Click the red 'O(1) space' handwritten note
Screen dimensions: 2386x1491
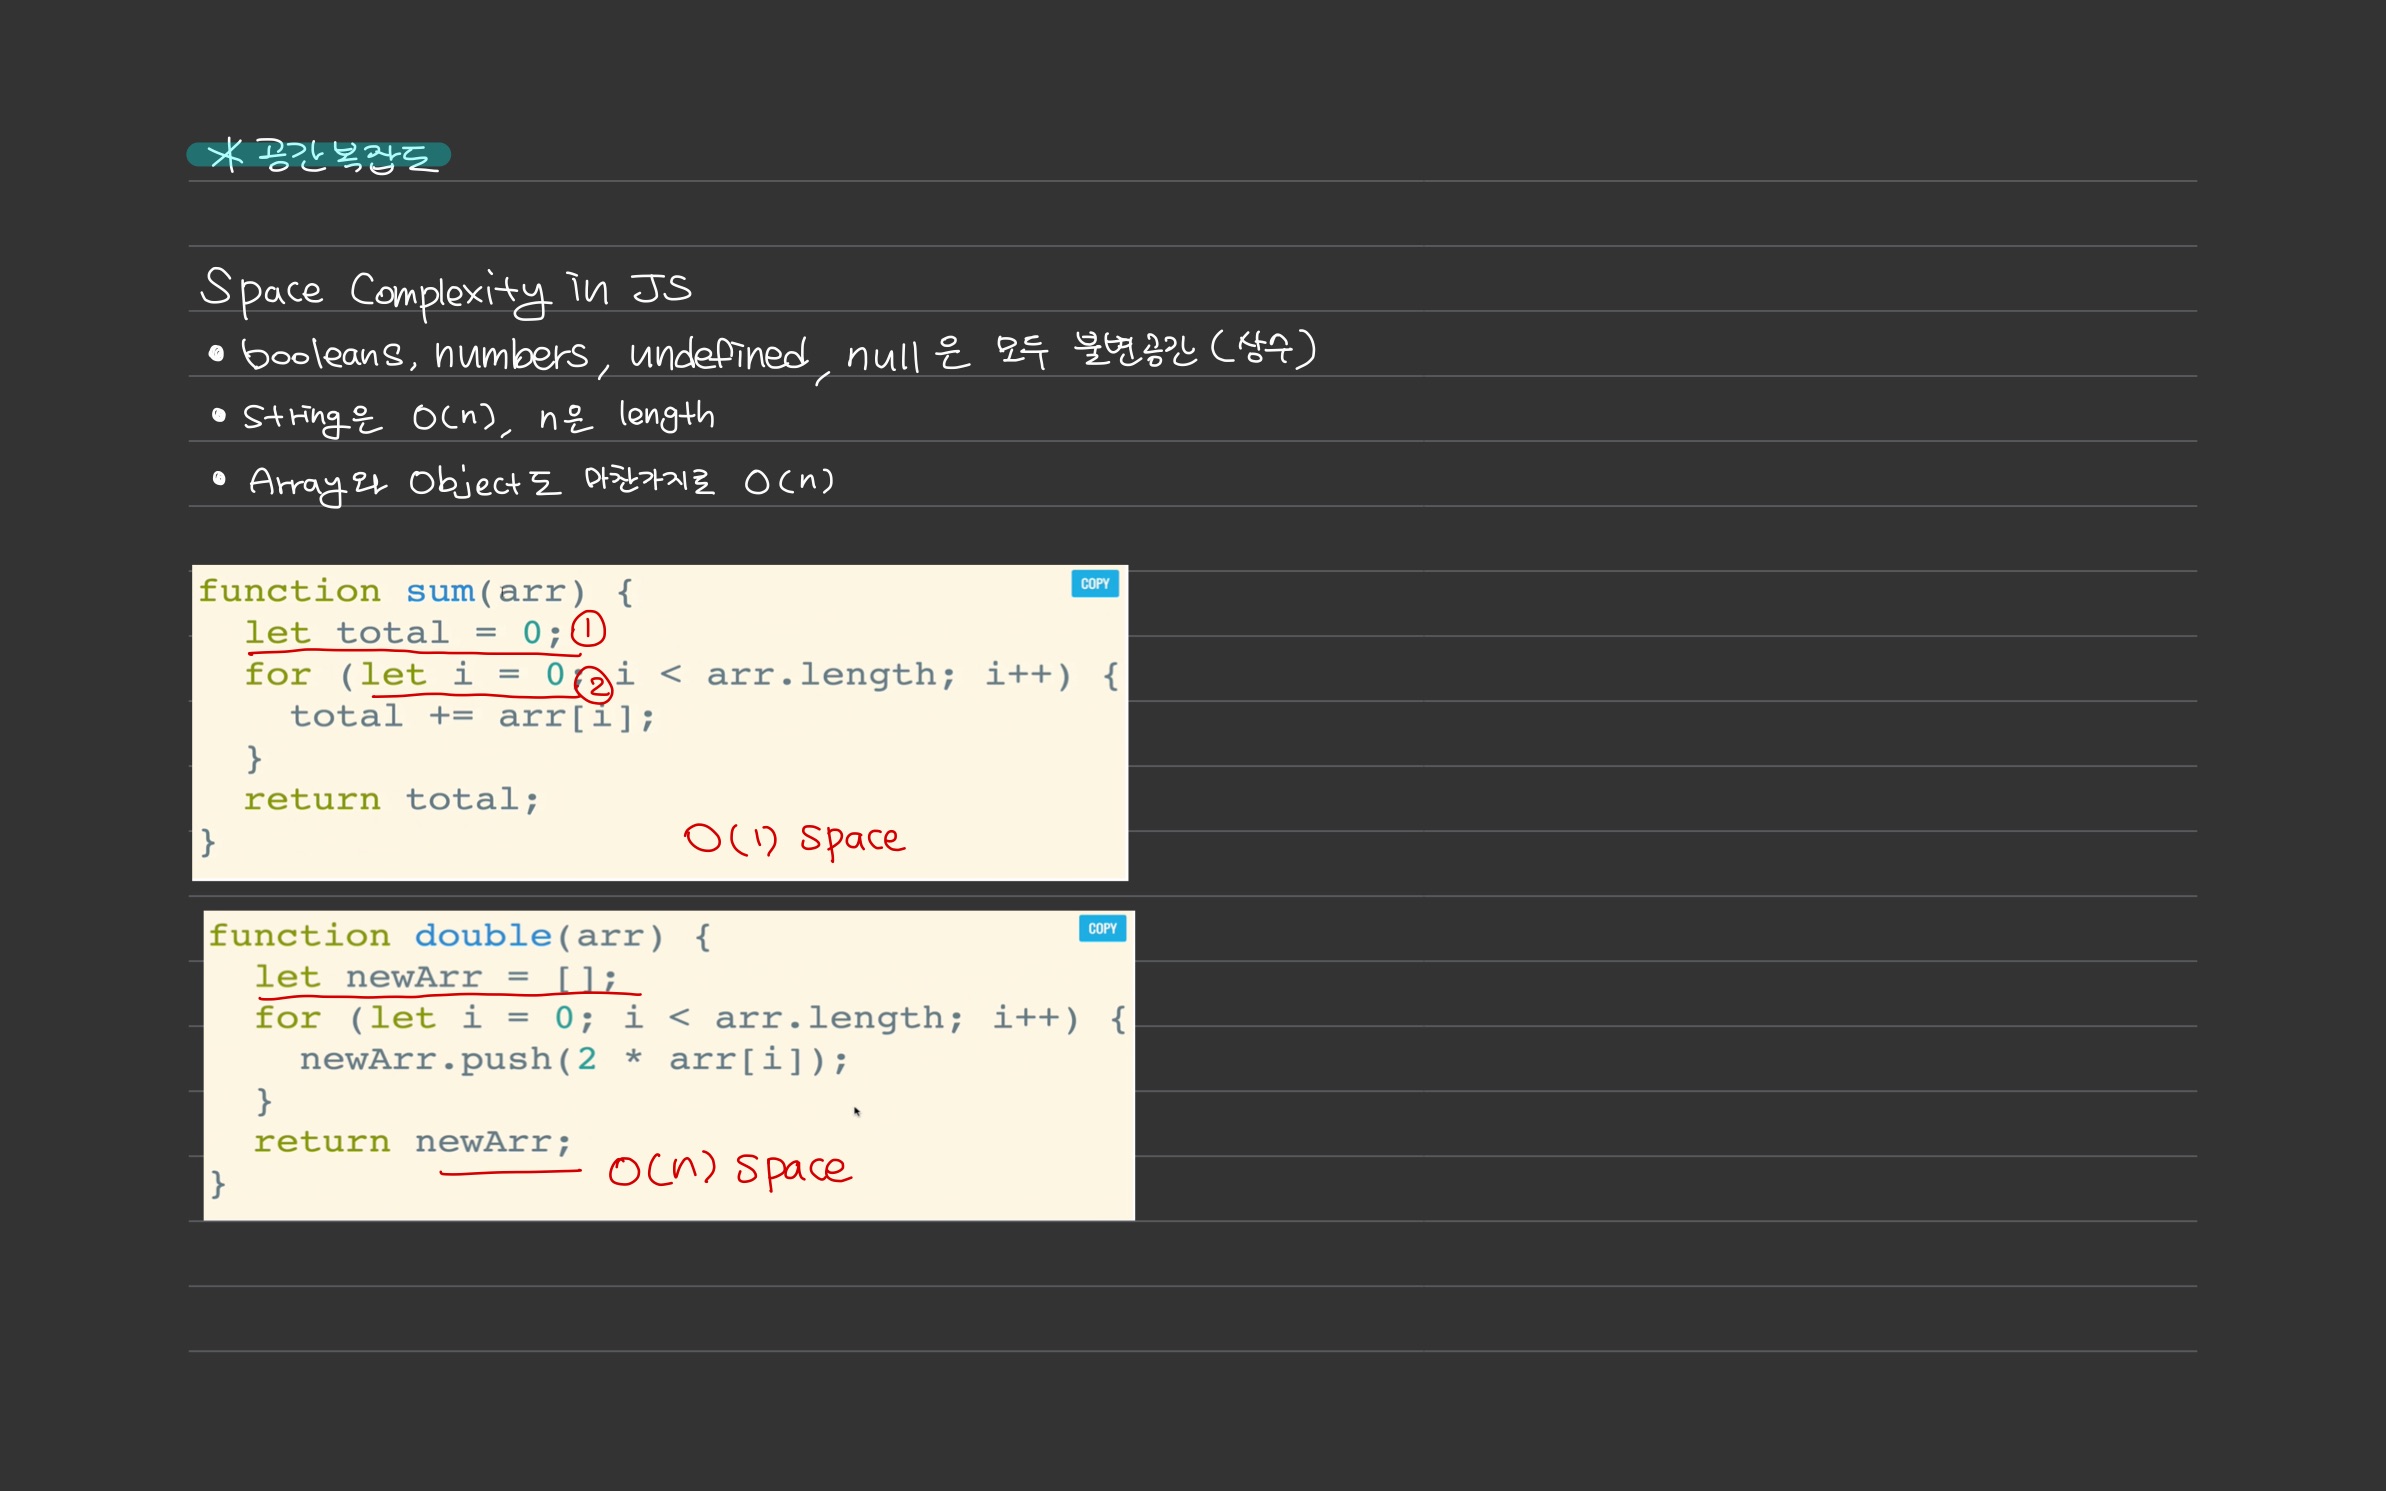(x=794, y=838)
